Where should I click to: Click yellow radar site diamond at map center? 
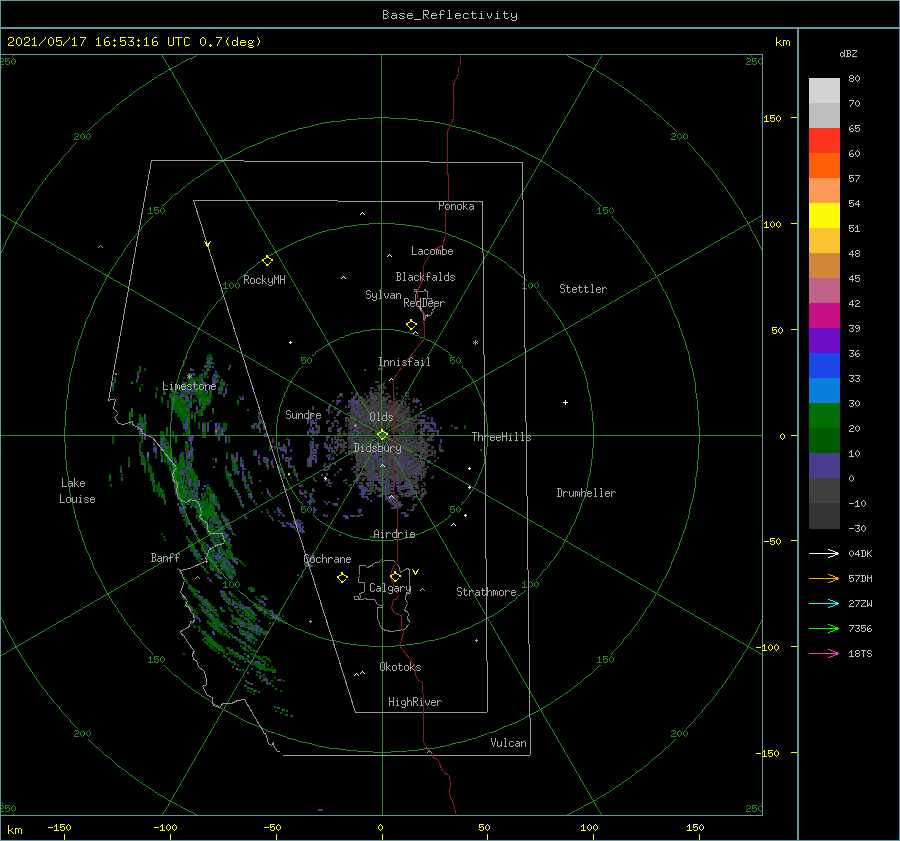tap(382, 435)
